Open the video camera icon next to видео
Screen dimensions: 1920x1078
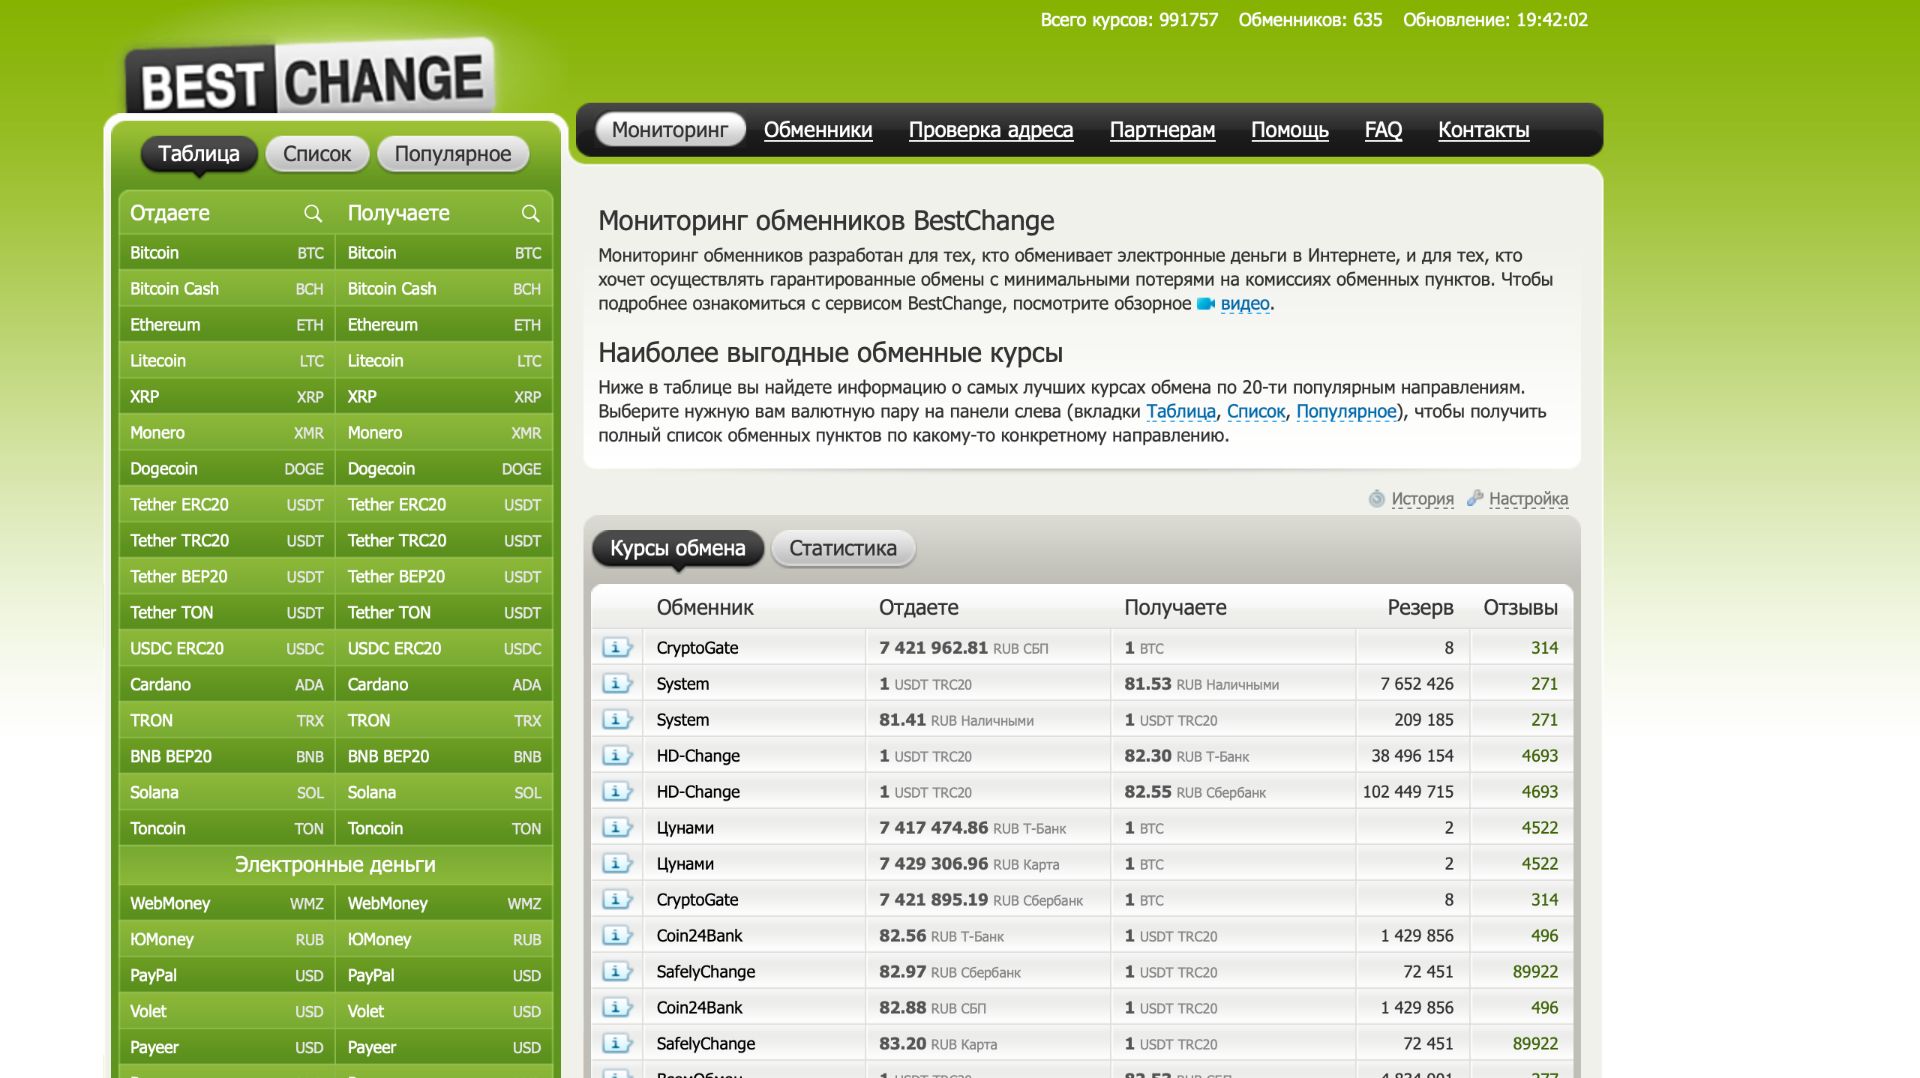[1206, 304]
